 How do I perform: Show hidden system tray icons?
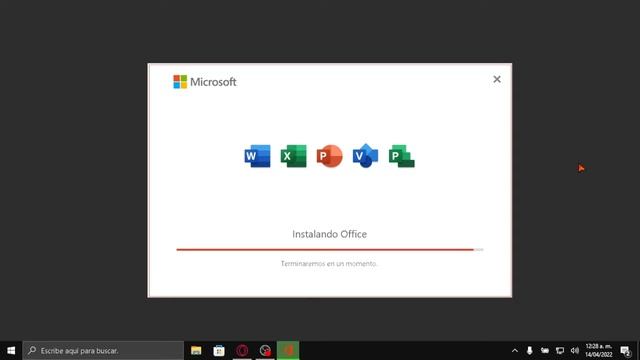coord(515,351)
